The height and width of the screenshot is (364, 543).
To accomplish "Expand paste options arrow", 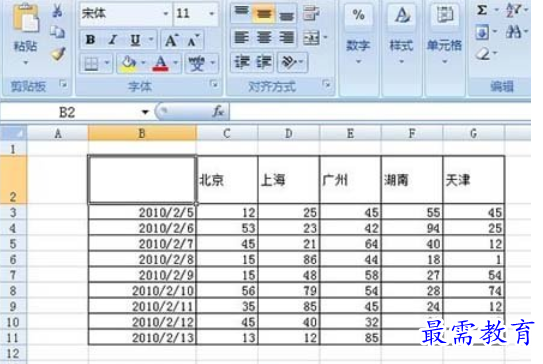I will pos(26,63).
